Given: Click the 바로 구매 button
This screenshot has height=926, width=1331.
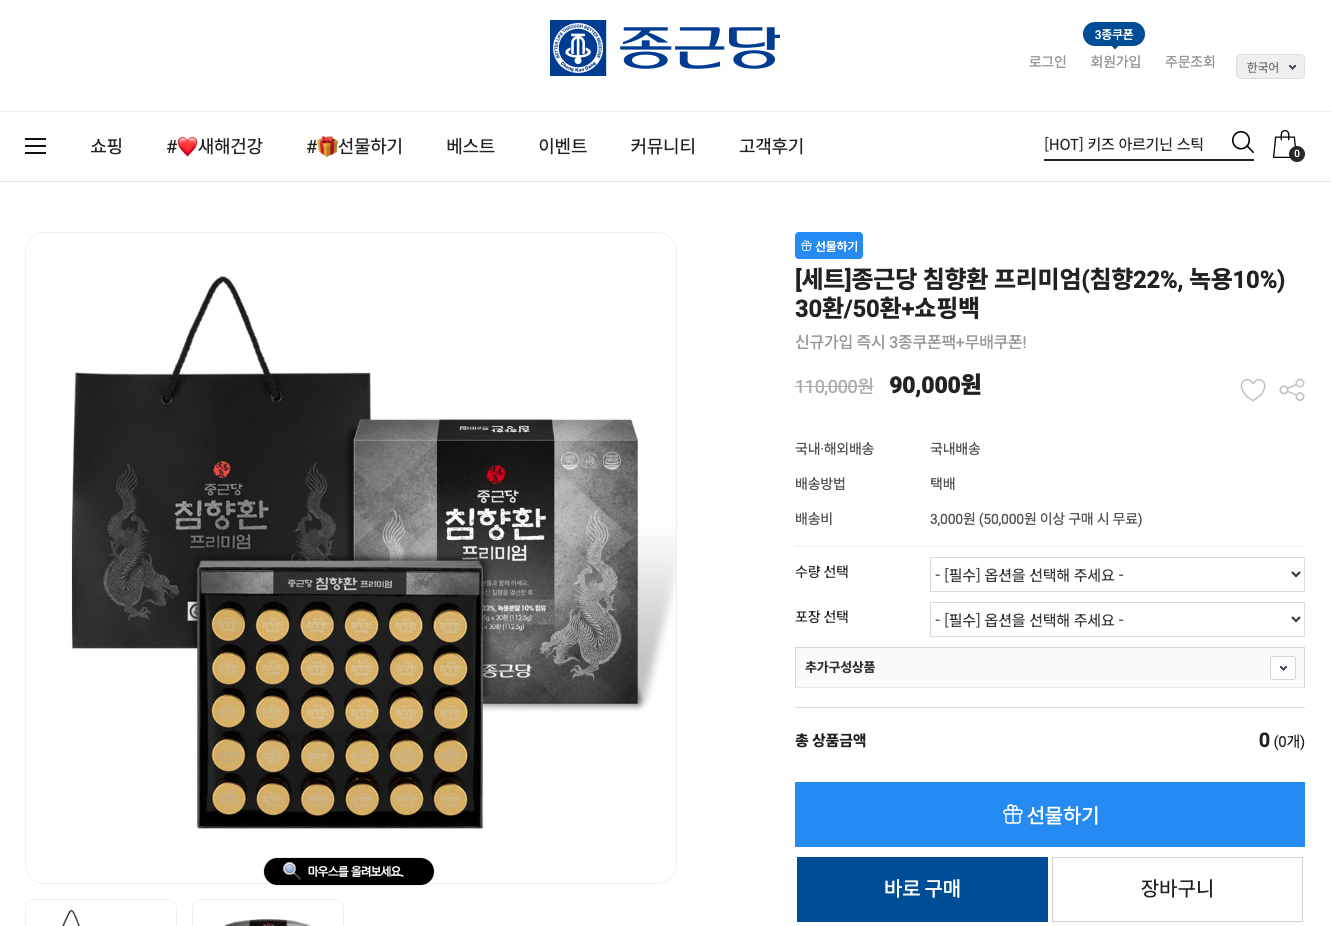Looking at the screenshot, I should click(922, 889).
